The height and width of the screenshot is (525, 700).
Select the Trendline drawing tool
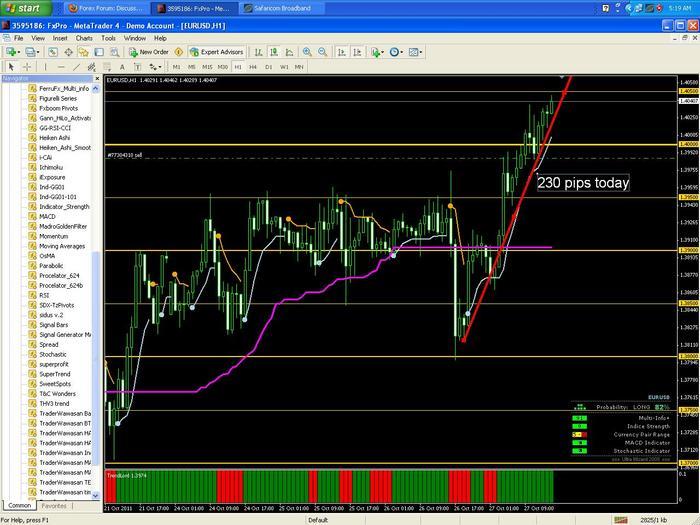[76, 67]
